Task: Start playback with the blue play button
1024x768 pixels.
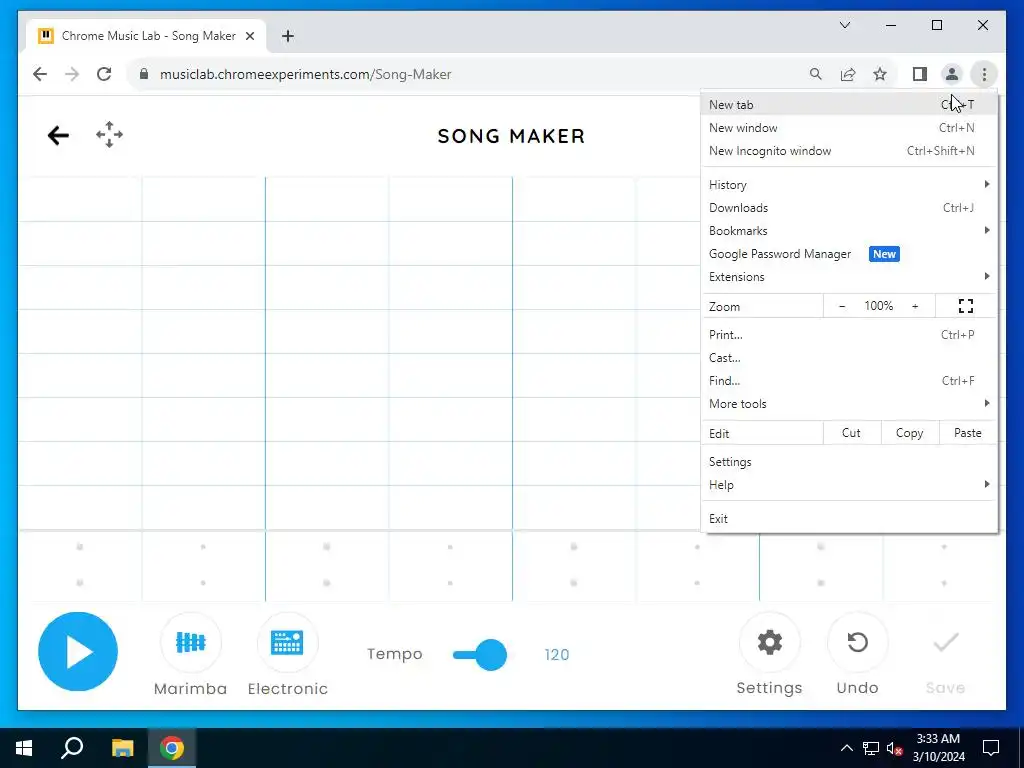Action: click(78, 651)
